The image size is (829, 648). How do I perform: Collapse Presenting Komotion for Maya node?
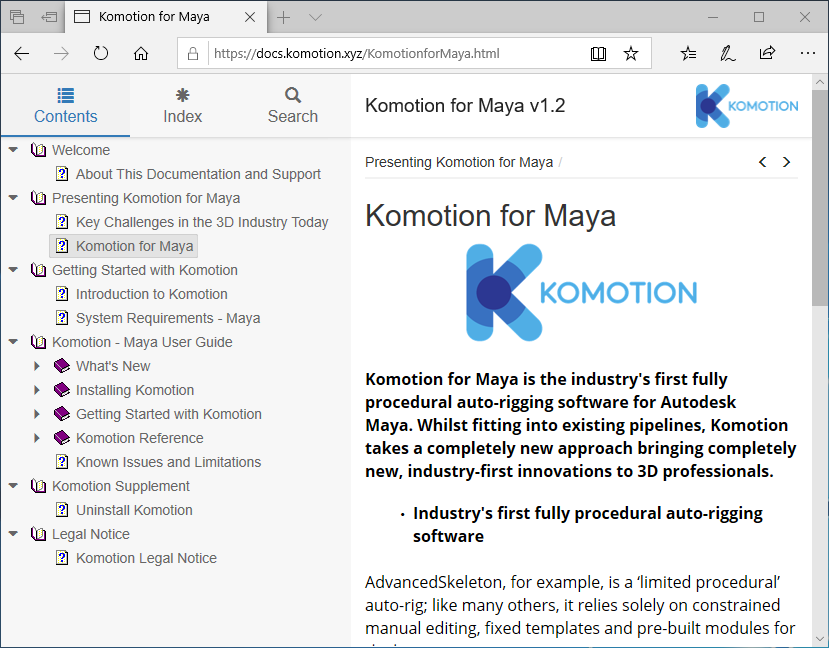(x=14, y=198)
